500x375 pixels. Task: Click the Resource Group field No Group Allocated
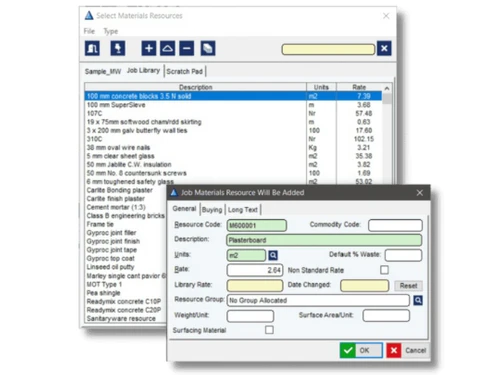(318, 300)
